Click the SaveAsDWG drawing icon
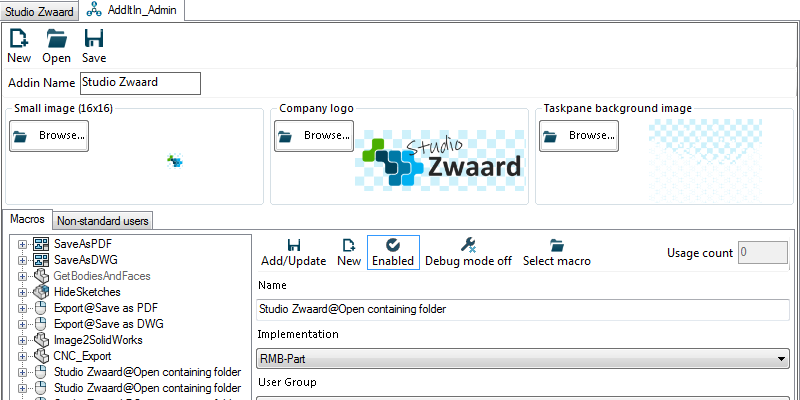This screenshot has width=800, height=400. pyautogui.click(x=41, y=260)
